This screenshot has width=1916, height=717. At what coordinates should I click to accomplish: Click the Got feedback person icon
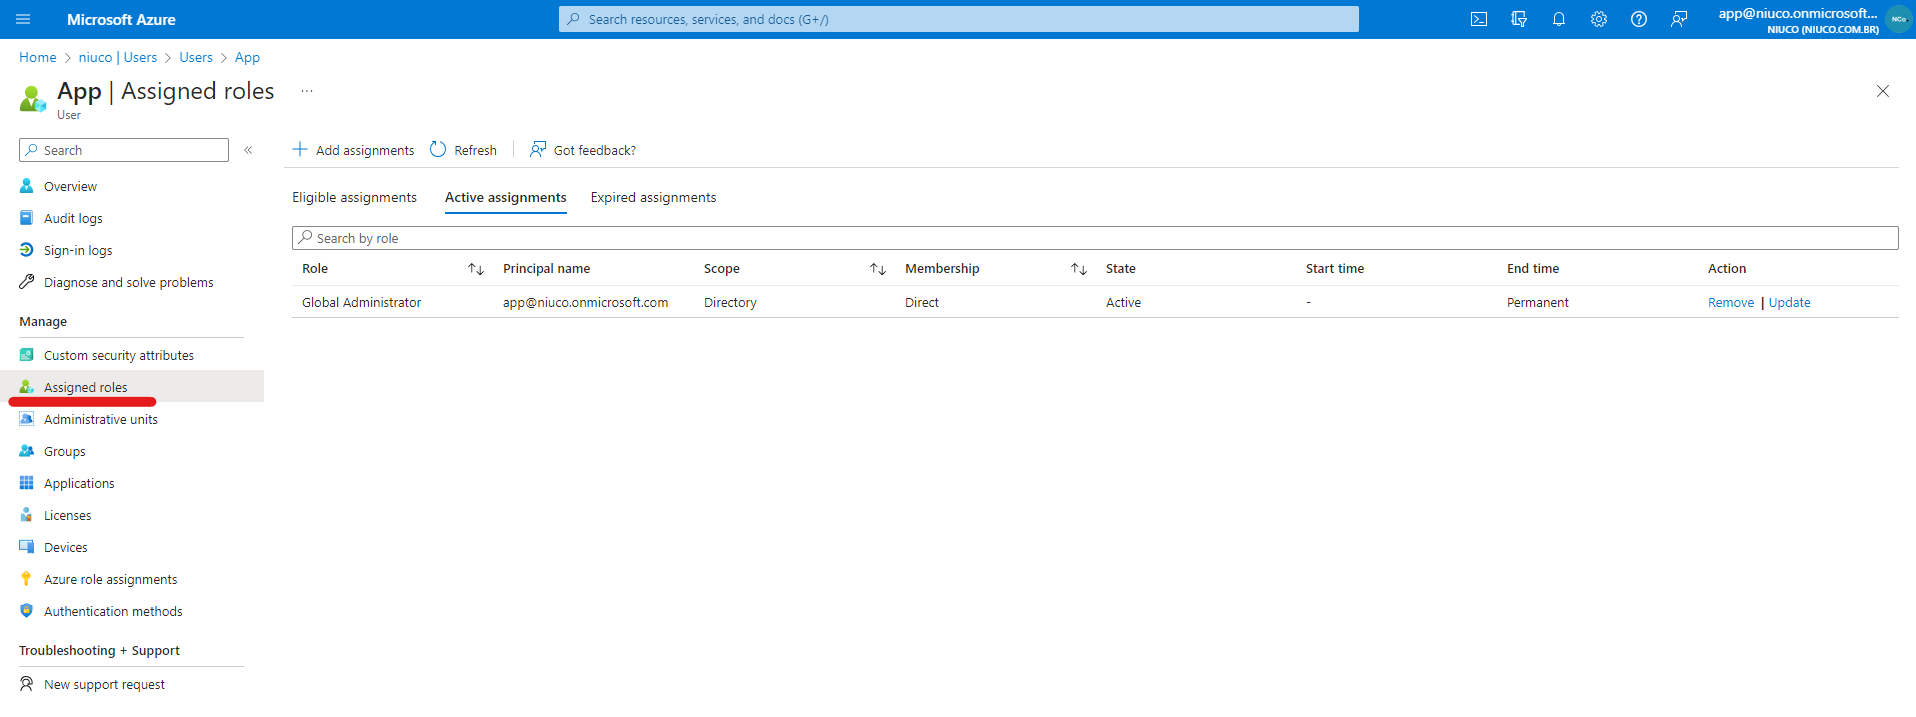(538, 149)
